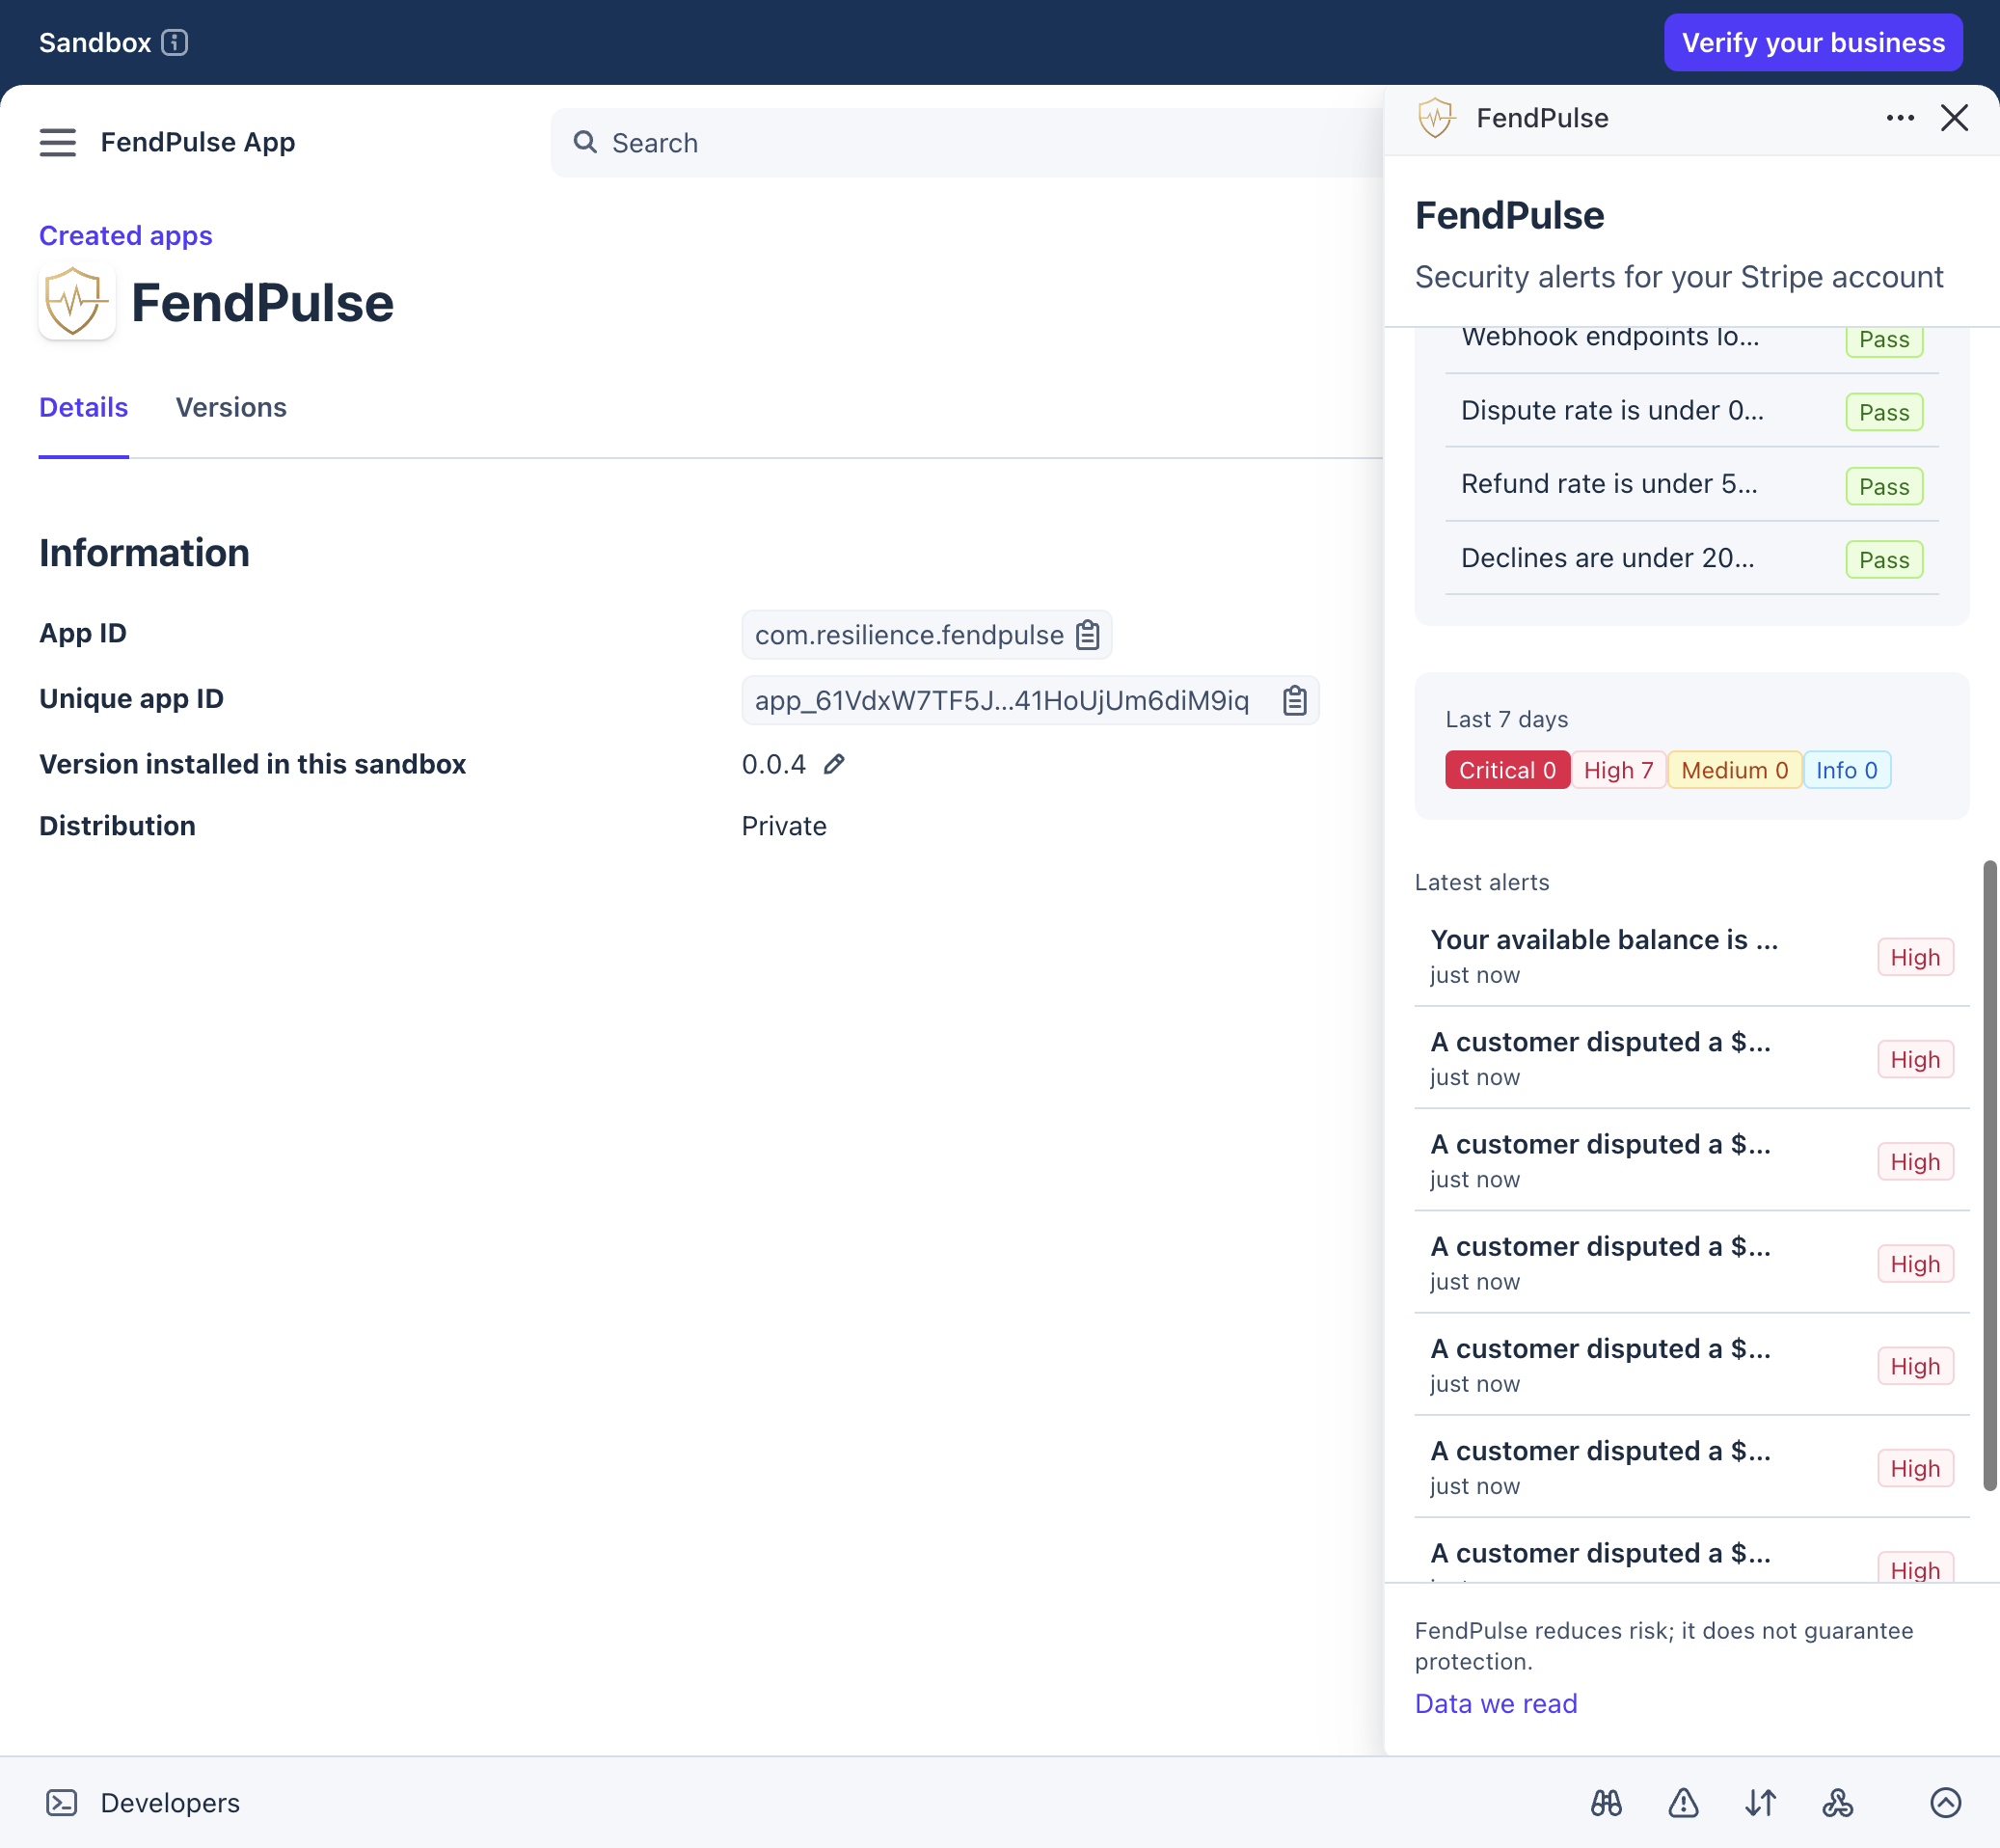Open the webhooks icon in bottom bar
The width and height of the screenshot is (2000, 1848).
click(1837, 1802)
